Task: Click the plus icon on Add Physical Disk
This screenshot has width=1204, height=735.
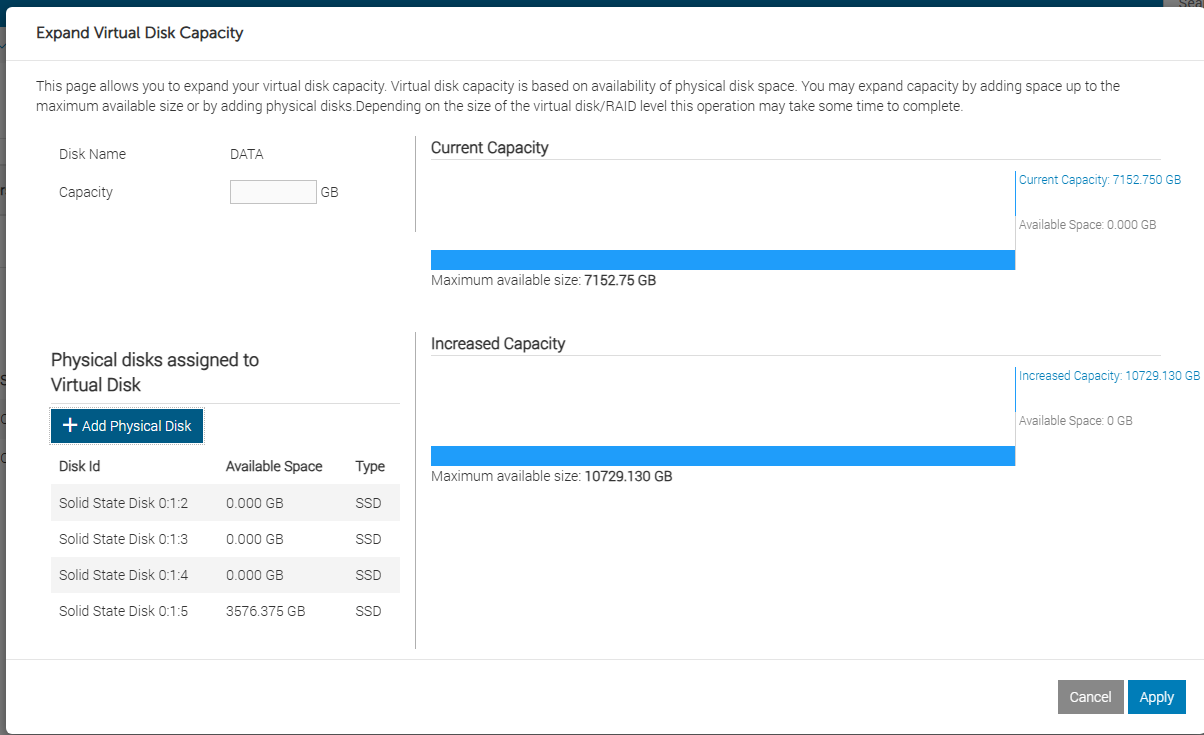Action: 70,426
